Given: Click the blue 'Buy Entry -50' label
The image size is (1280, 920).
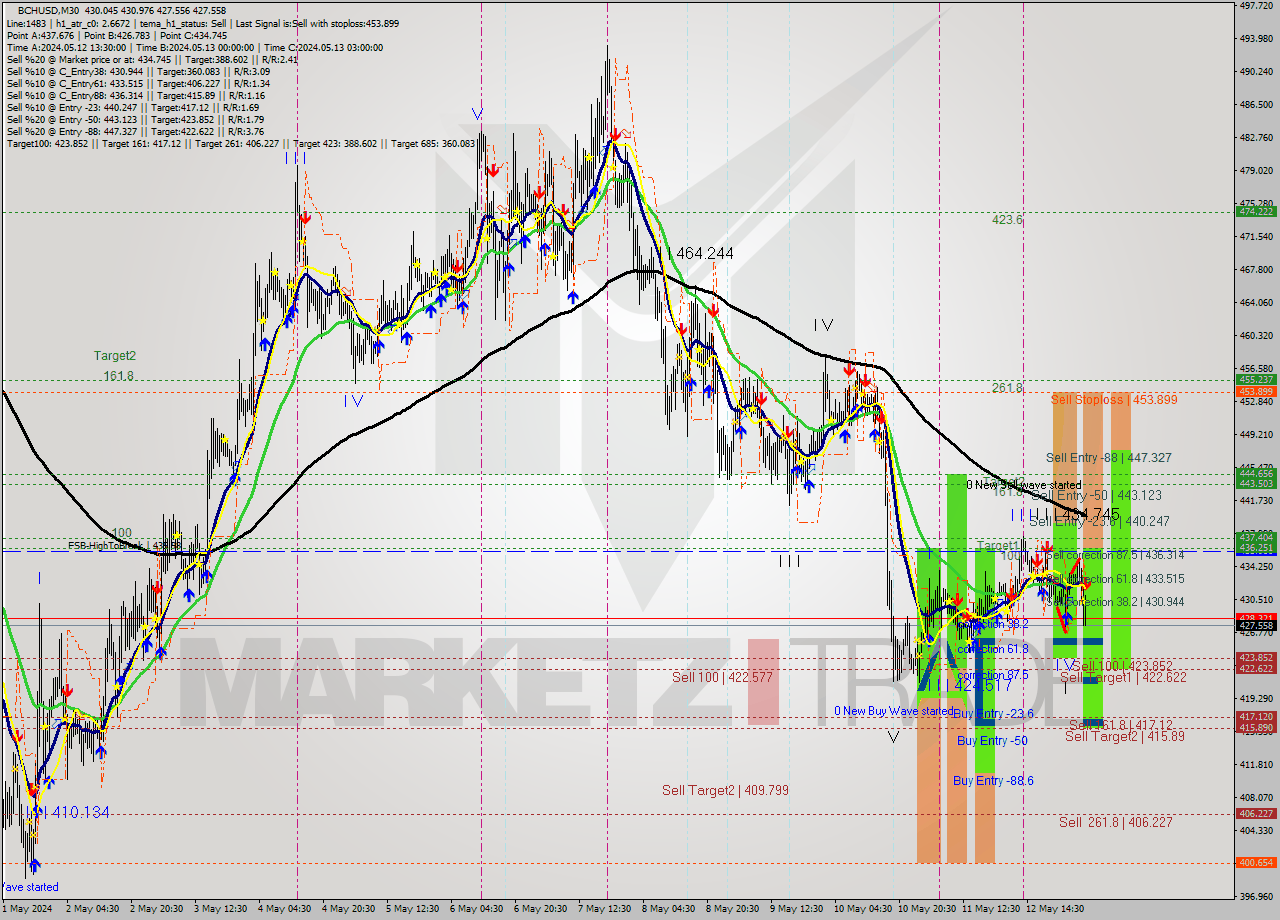Looking at the screenshot, I should 992,741.
